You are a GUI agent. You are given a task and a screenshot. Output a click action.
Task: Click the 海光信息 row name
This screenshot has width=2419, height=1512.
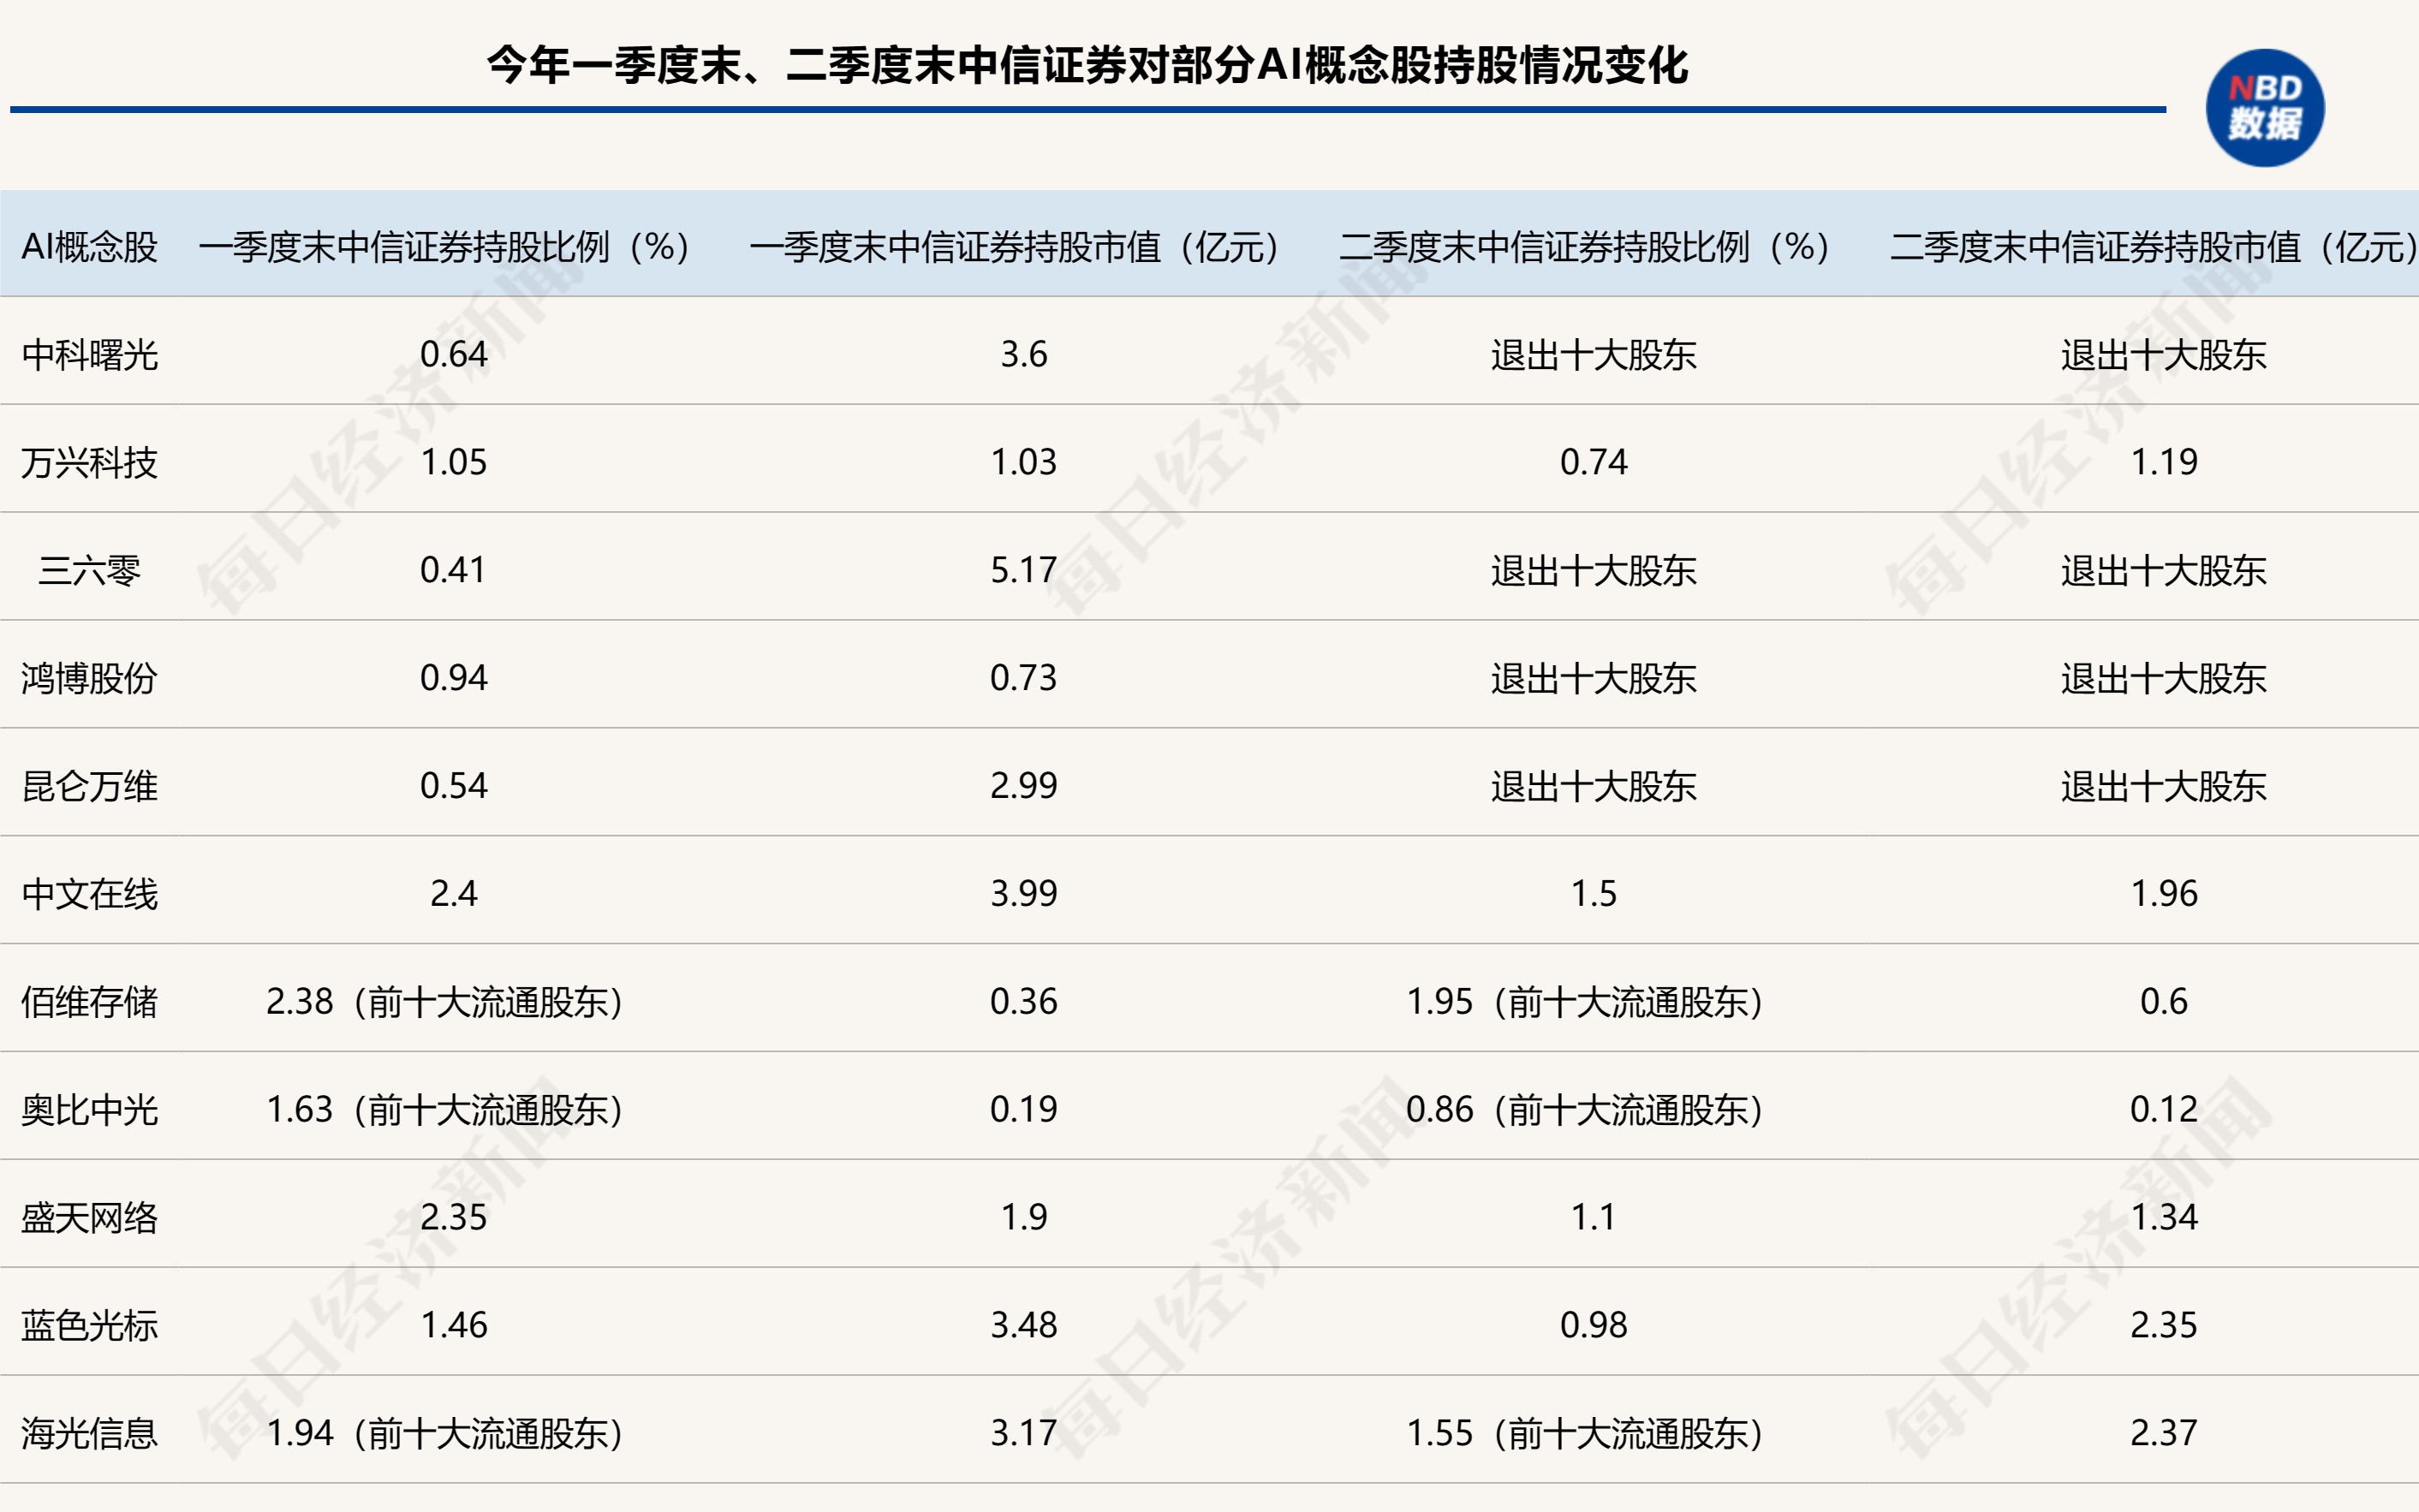[90, 1434]
